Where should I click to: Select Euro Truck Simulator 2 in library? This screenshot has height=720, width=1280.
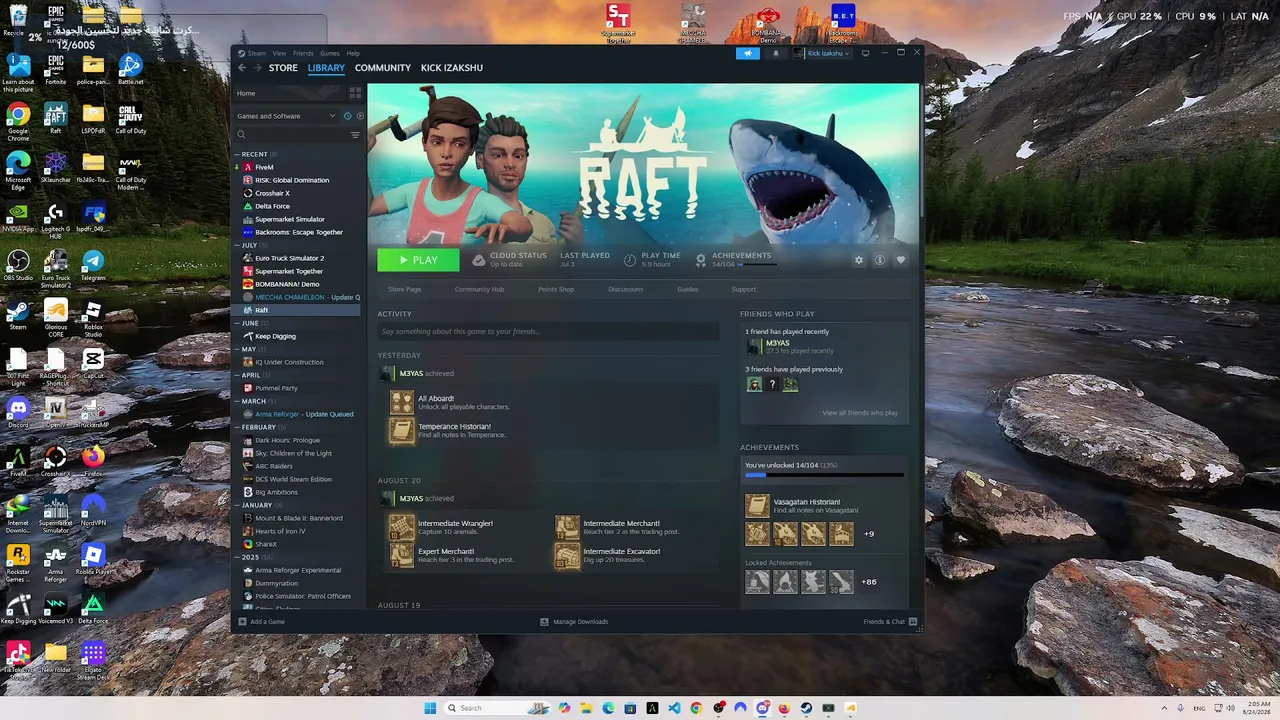pyautogui.click(x=290, y=258)
